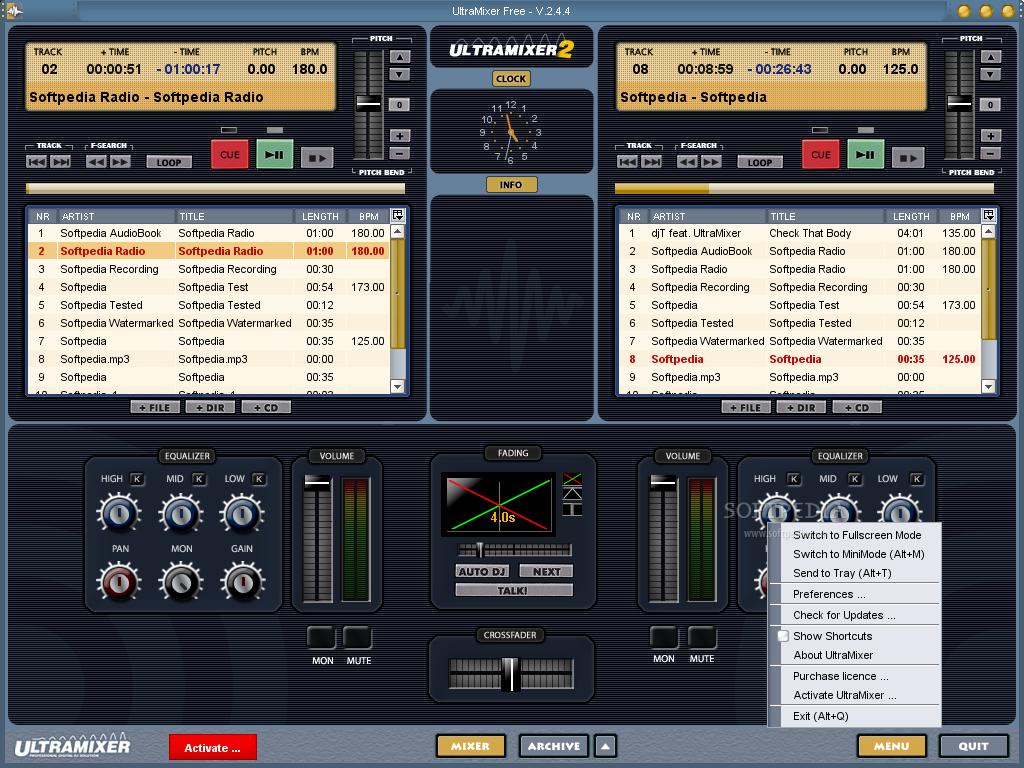This screenshot has height=768, width=1024.
Task: Click the AUTO DJ button
Action: pyautogui.click(x=482, y=571)
